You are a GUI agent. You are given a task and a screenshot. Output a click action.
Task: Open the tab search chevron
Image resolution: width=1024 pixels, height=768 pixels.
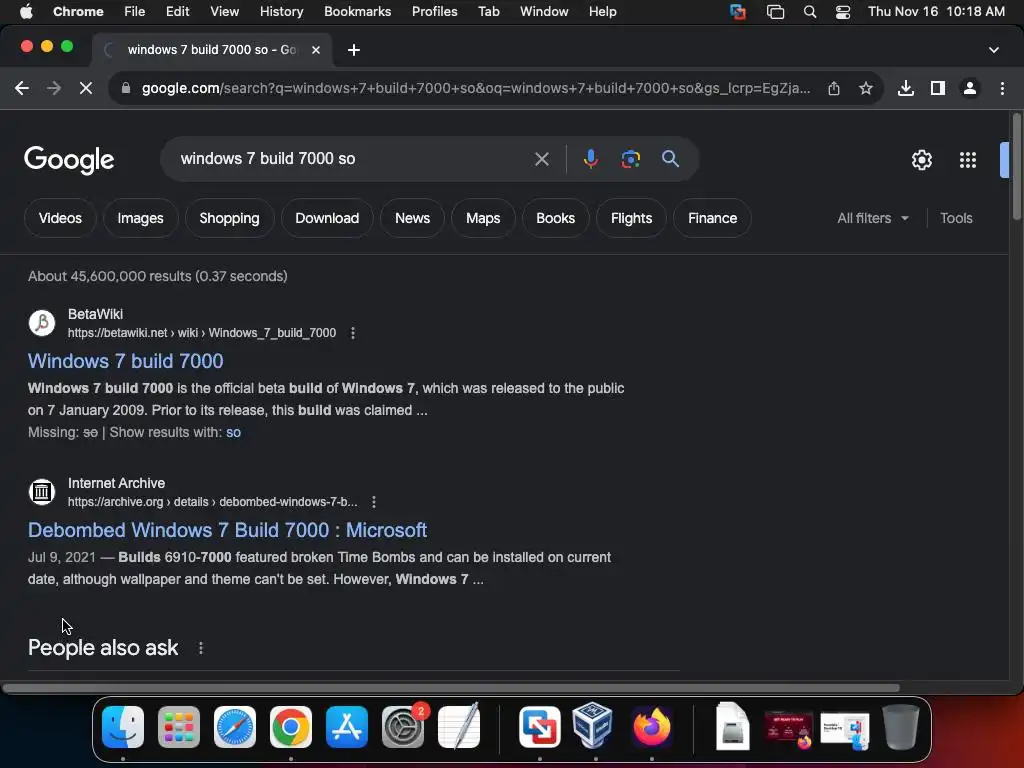pos(994,50)
